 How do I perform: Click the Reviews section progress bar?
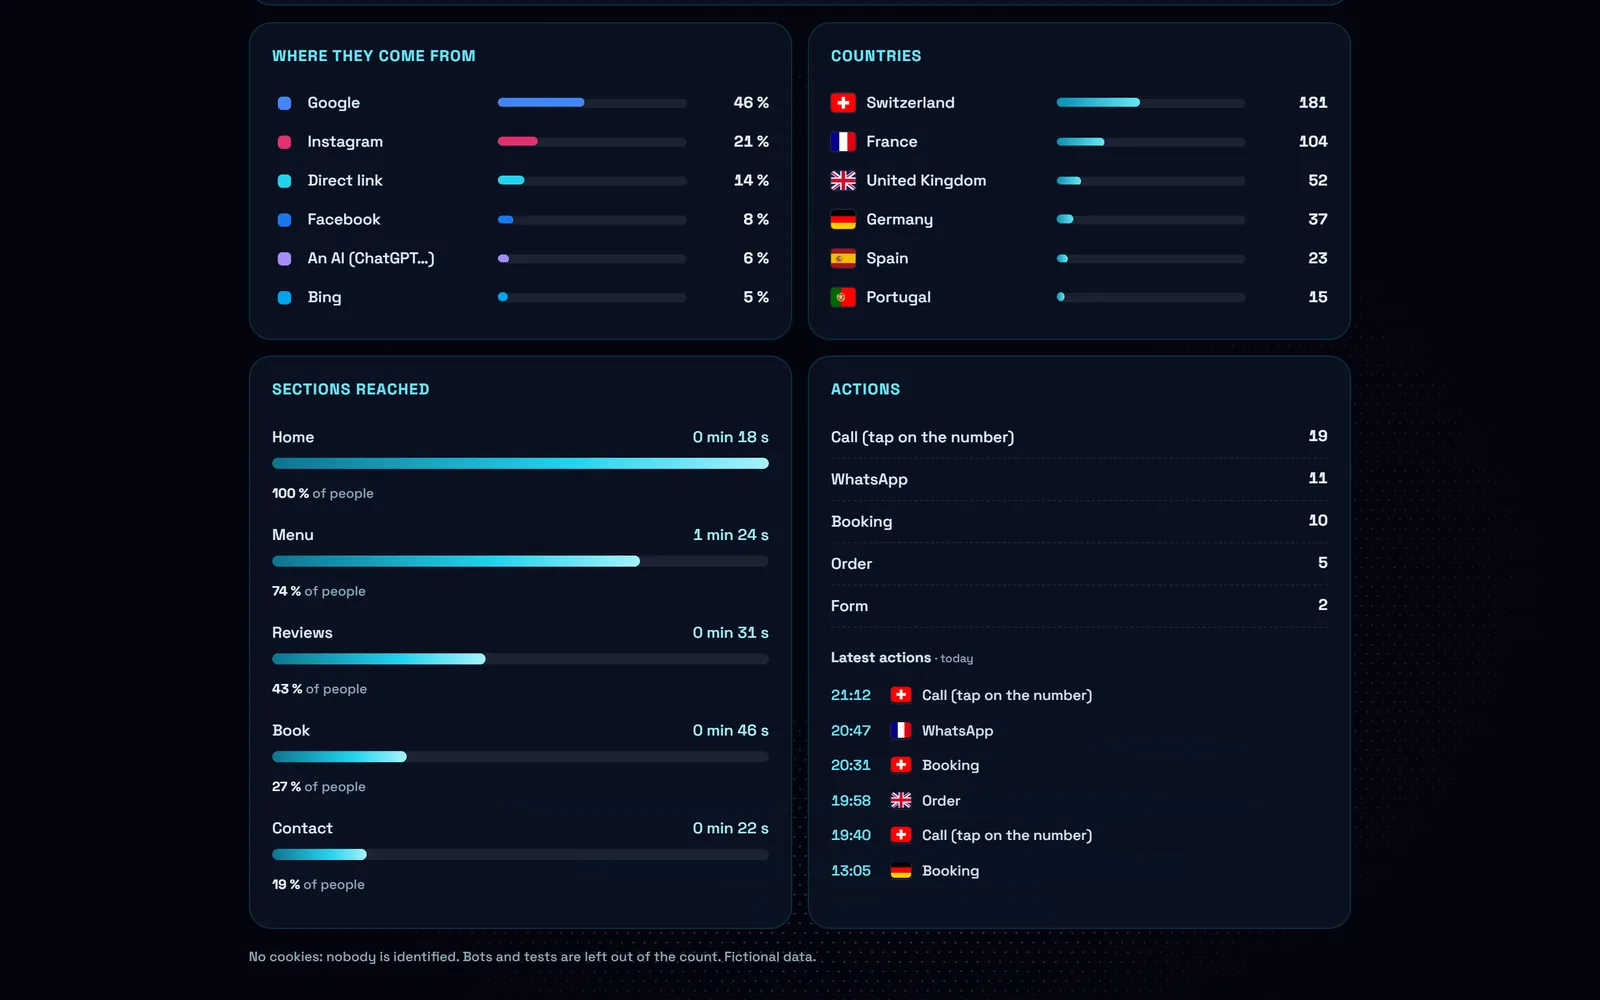[520, 659]
